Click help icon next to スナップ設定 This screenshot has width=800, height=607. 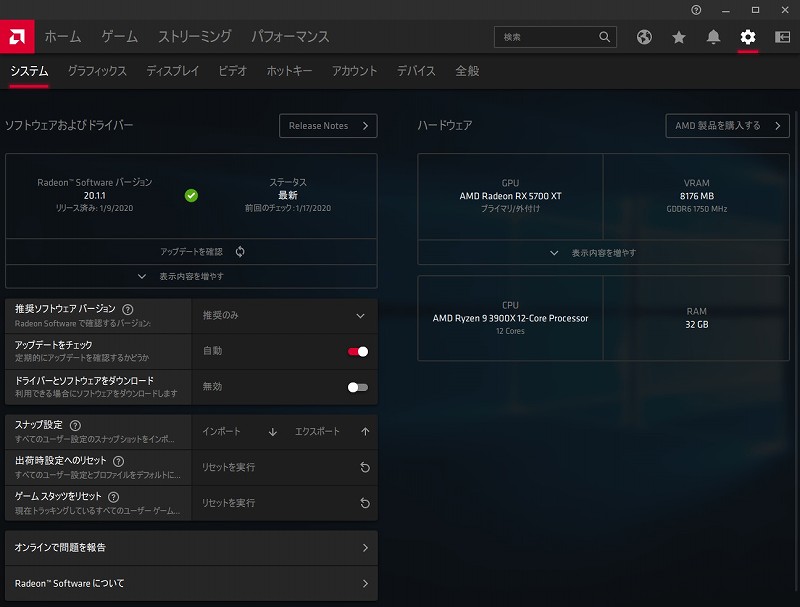(x=76, y=425)
